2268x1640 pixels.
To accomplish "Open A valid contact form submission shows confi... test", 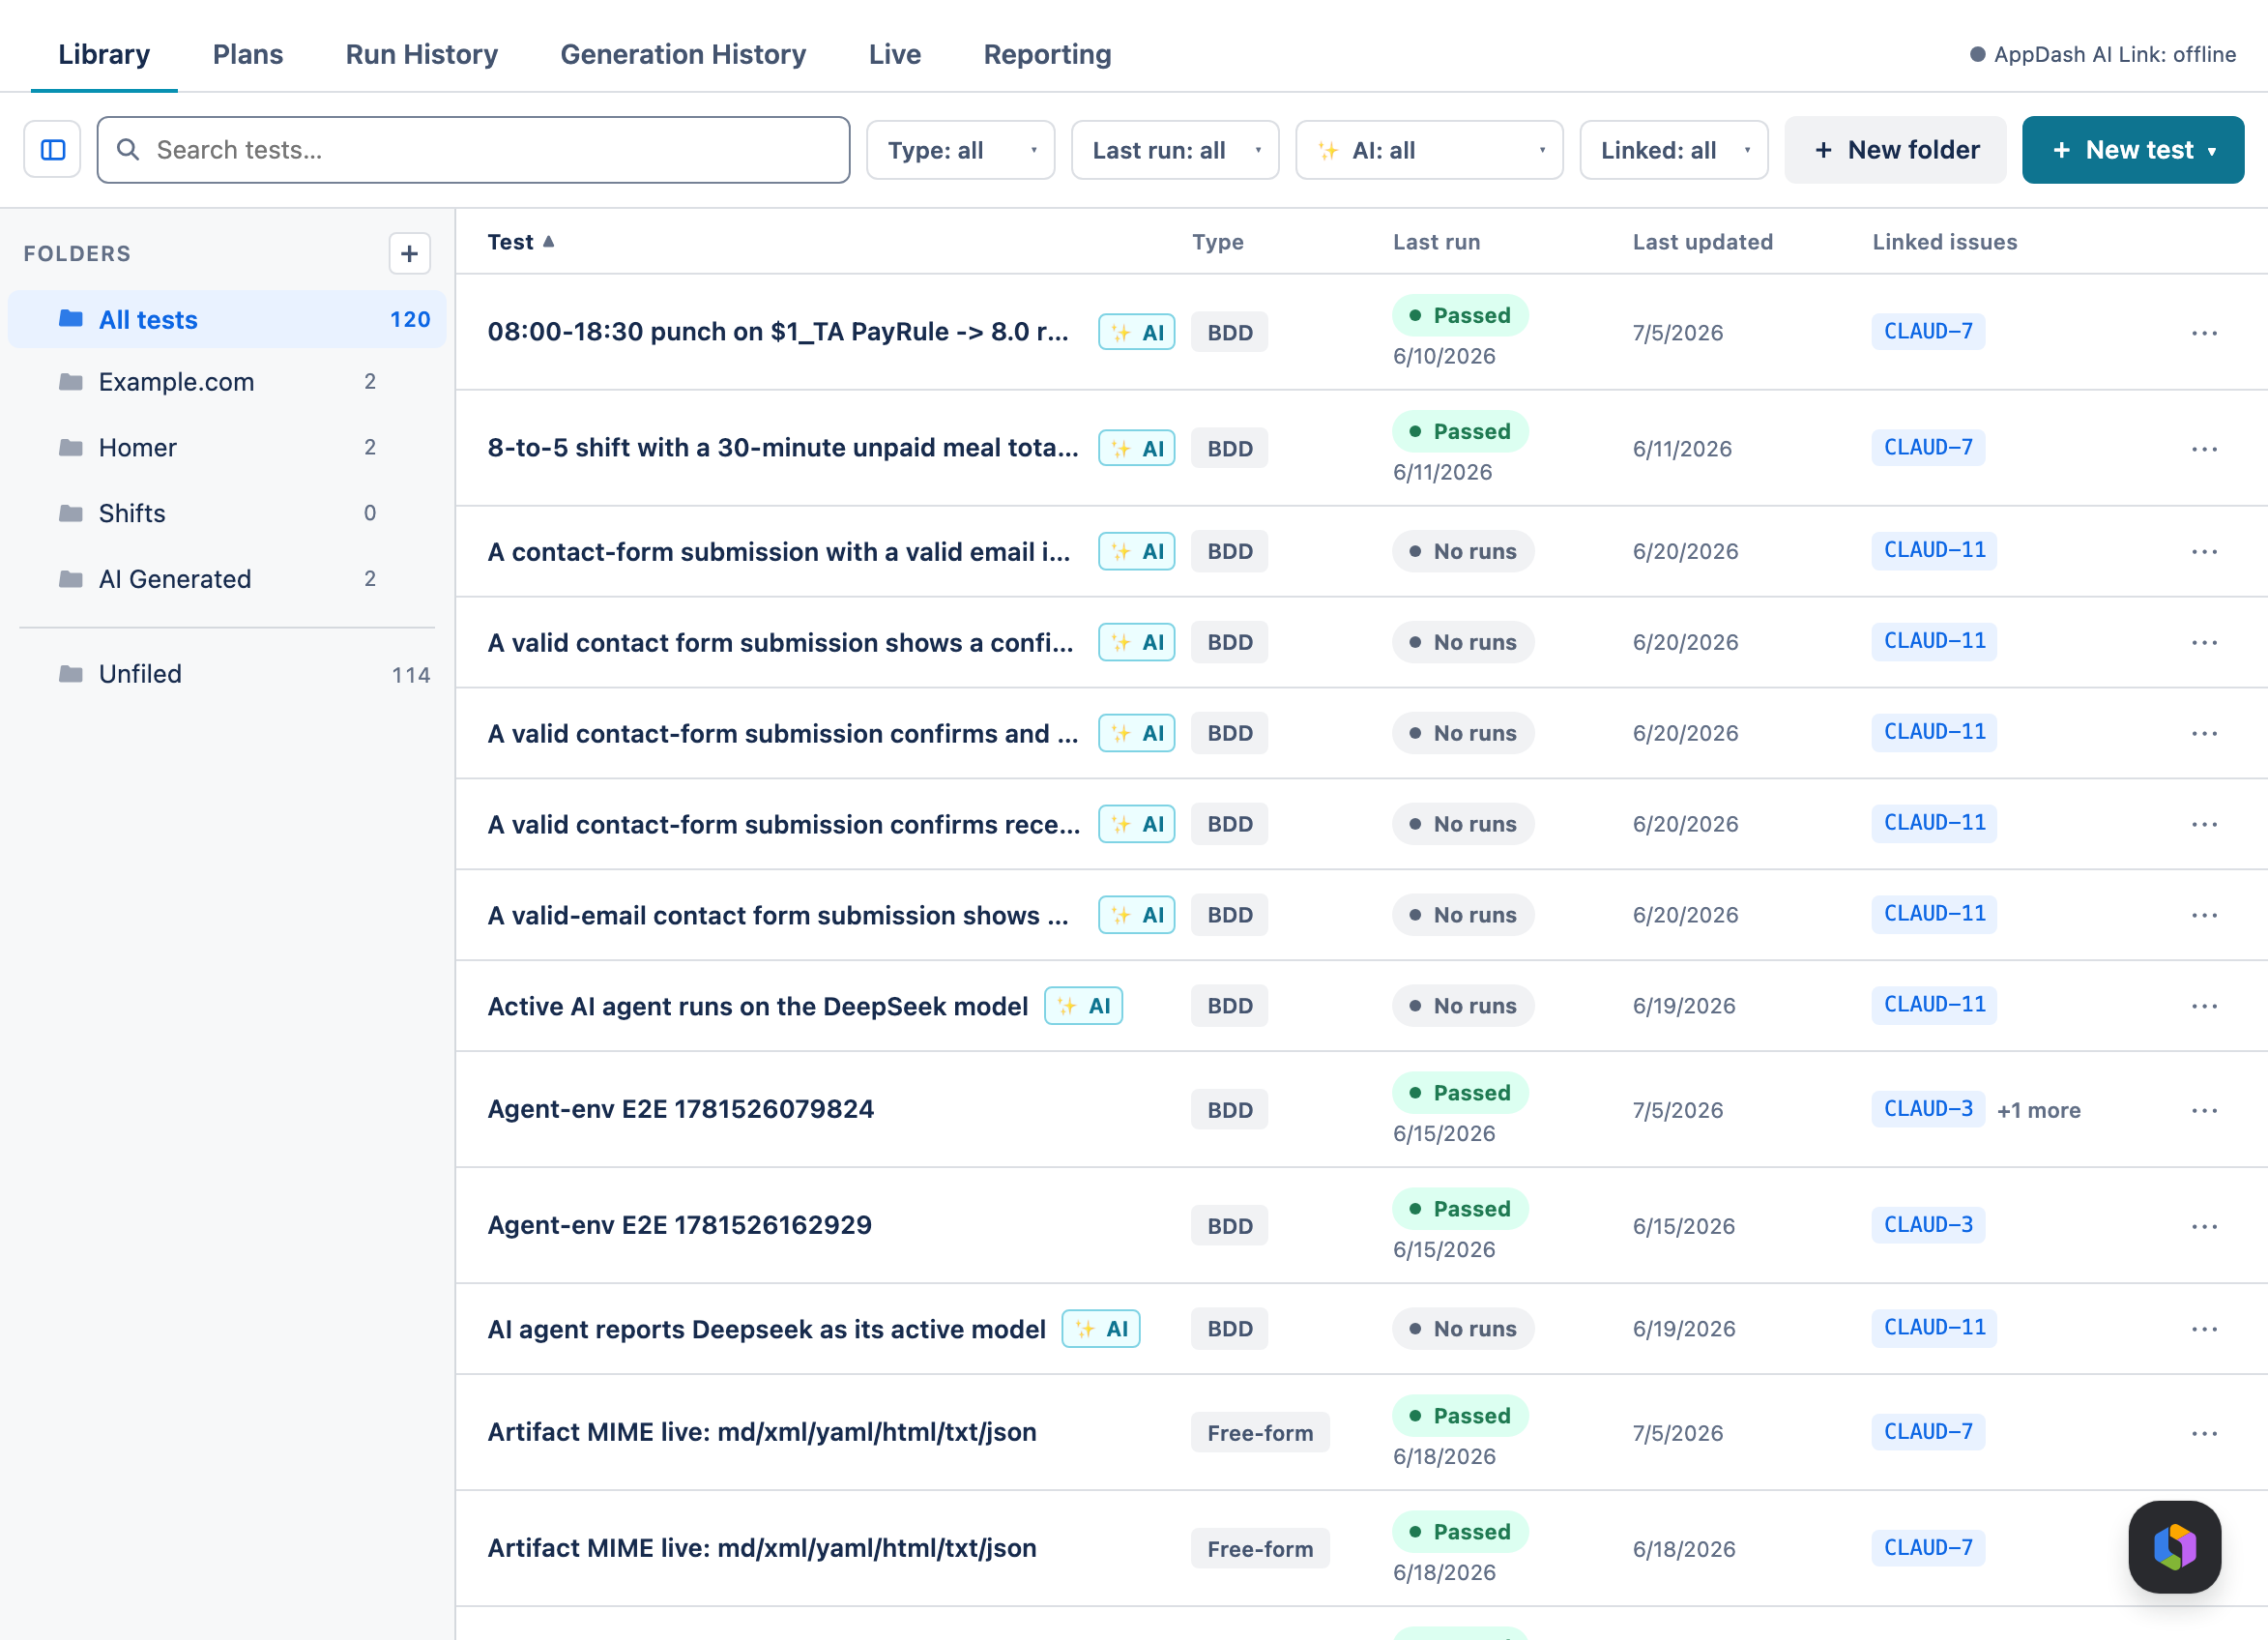I will pyautogui.click(x=781, y=642).
